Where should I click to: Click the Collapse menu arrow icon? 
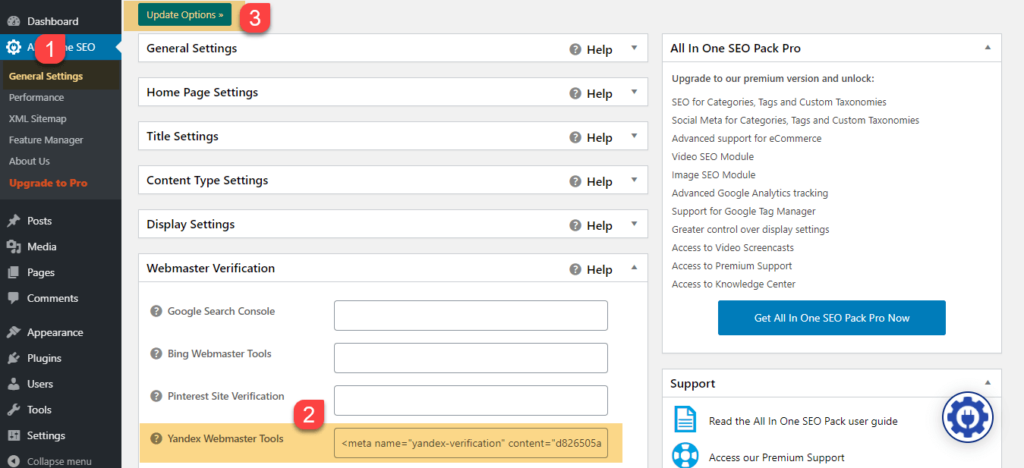14,461
